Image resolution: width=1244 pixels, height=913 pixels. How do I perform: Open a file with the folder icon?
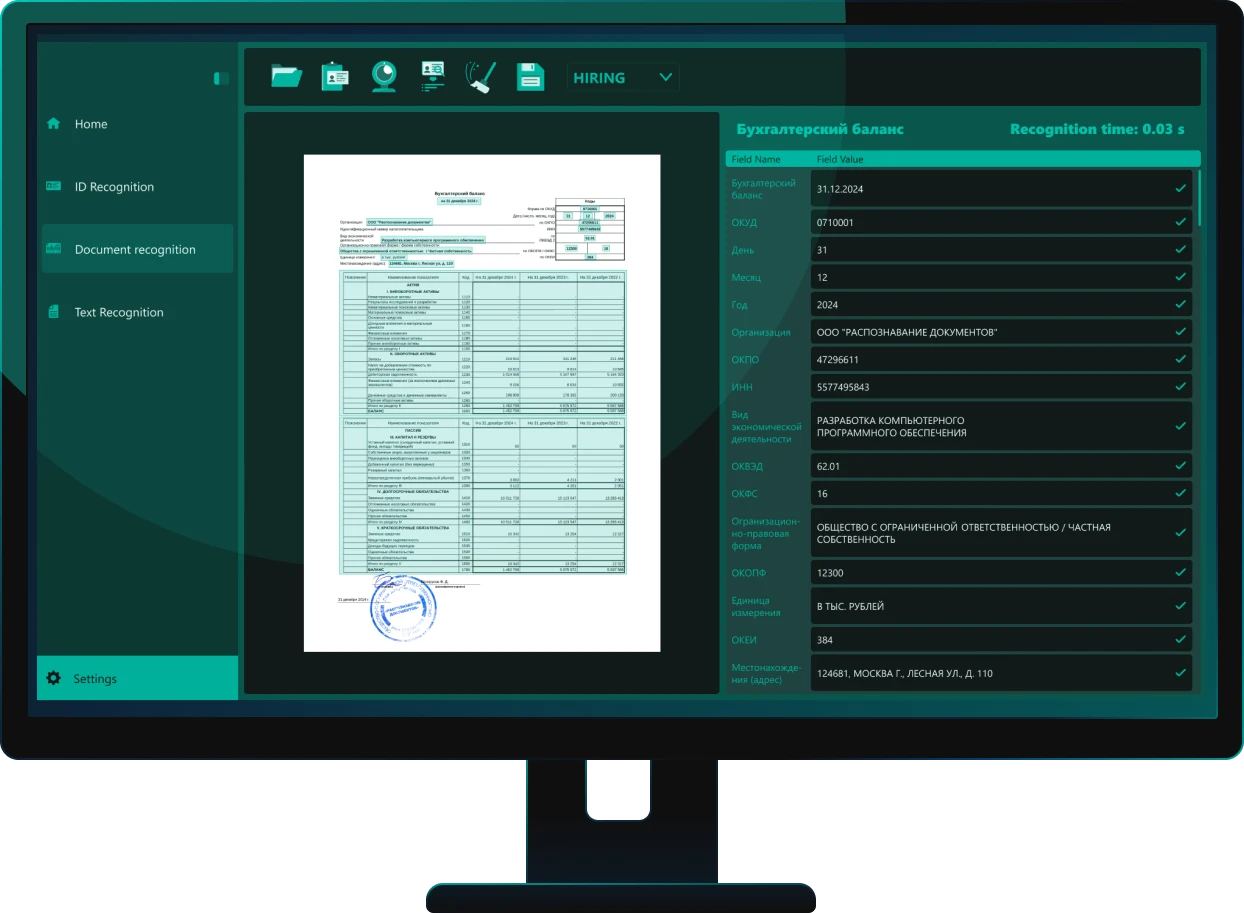[x=286, y=77]
